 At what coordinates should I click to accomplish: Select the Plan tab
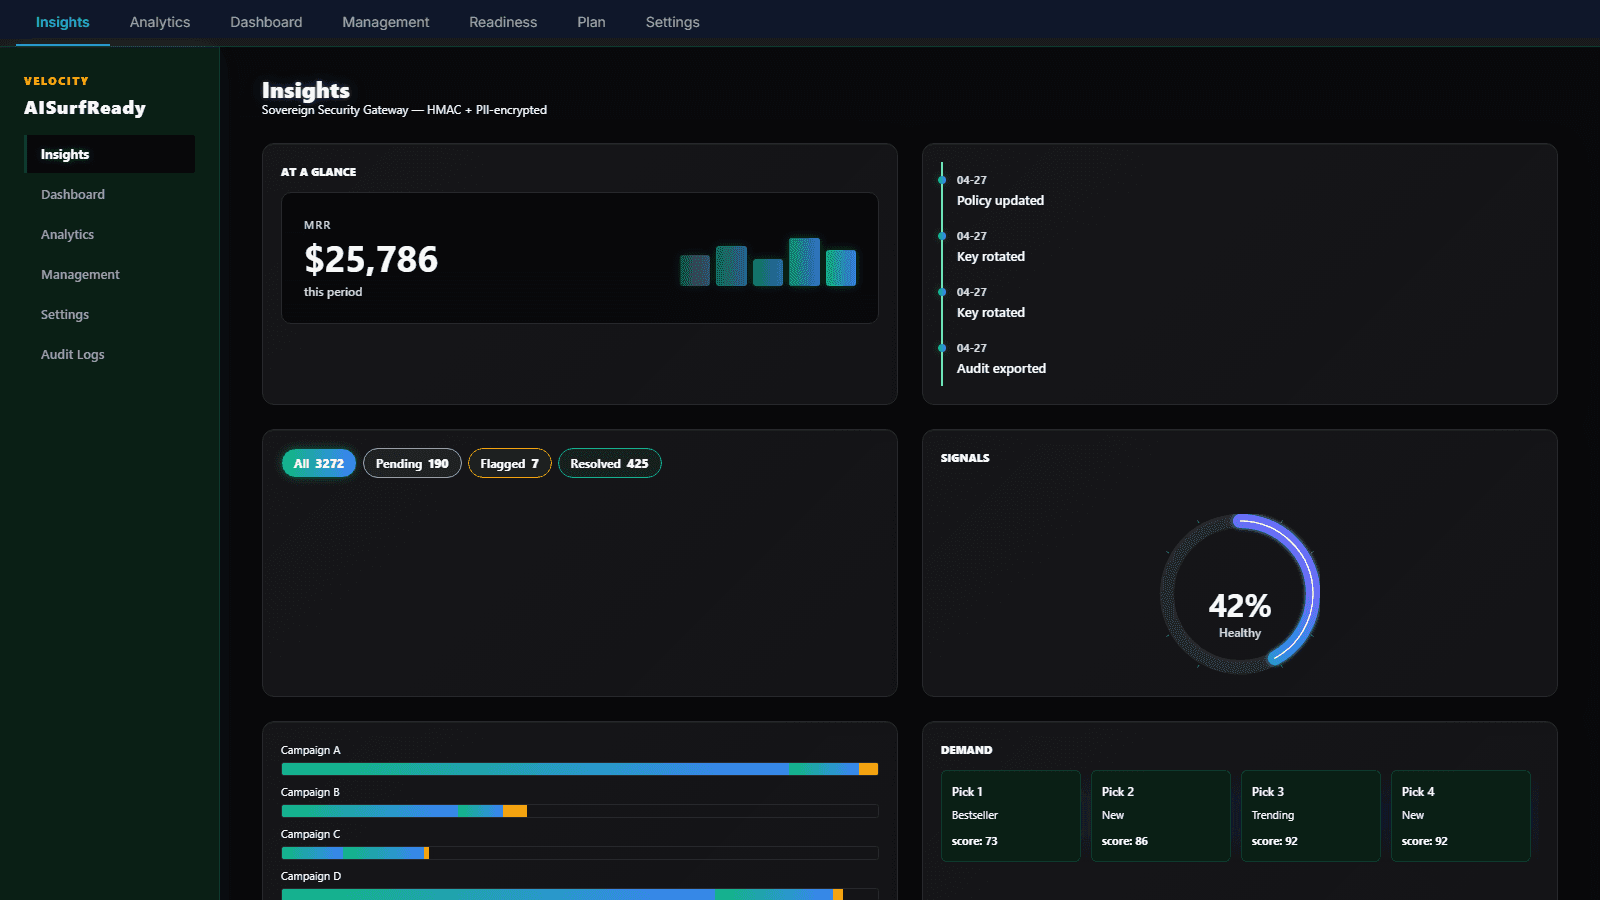coord(591,22)
